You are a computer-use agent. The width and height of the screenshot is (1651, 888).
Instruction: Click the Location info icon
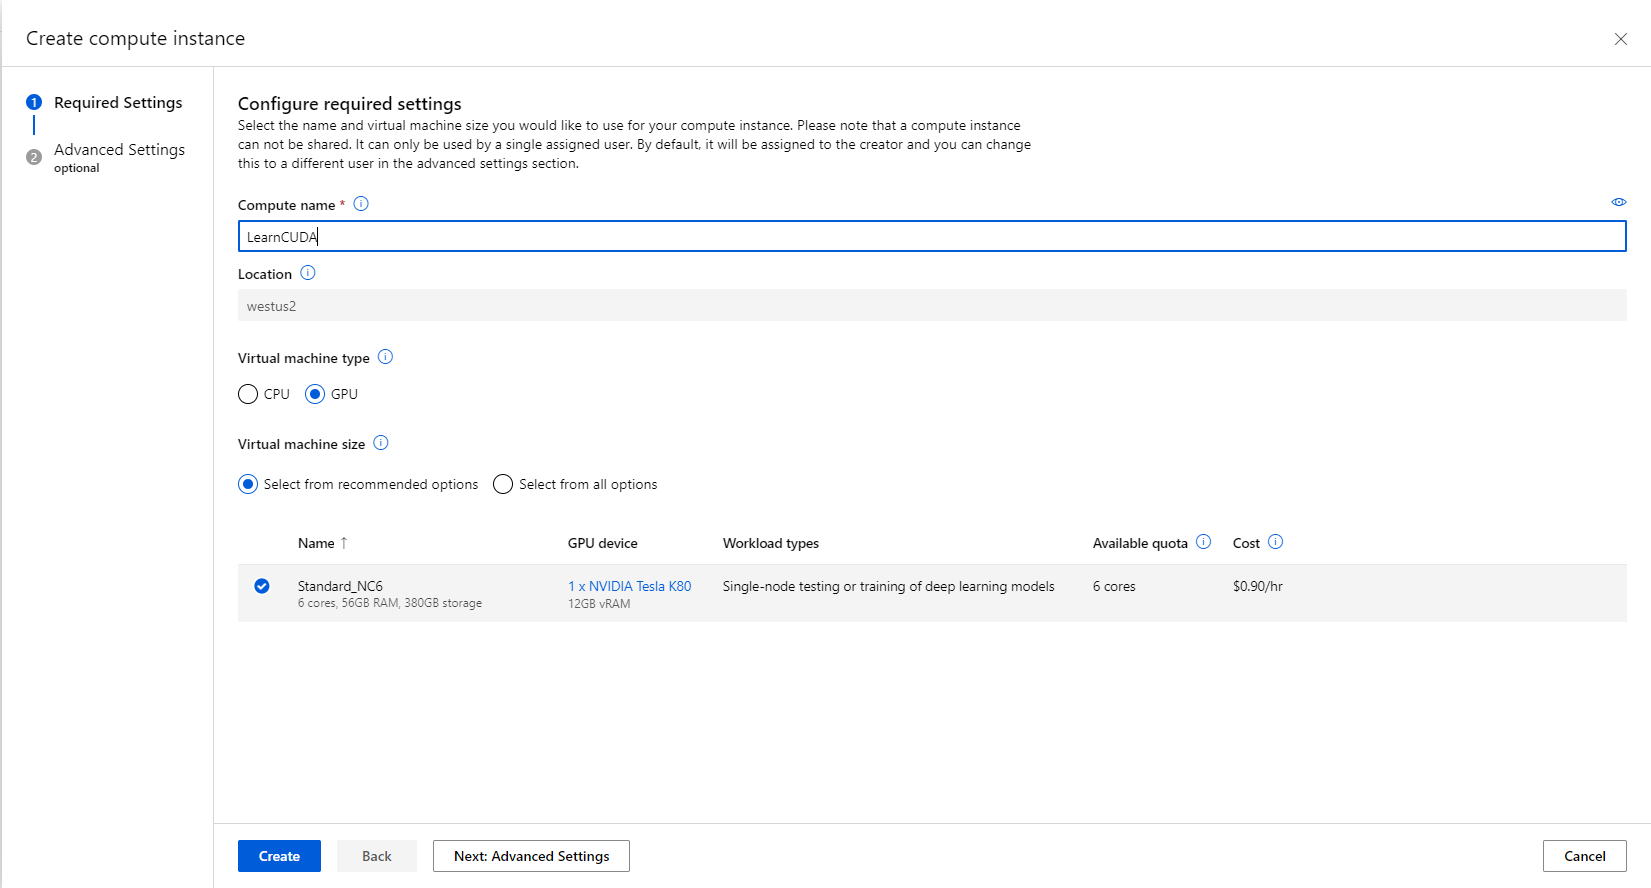coord(308,273)
